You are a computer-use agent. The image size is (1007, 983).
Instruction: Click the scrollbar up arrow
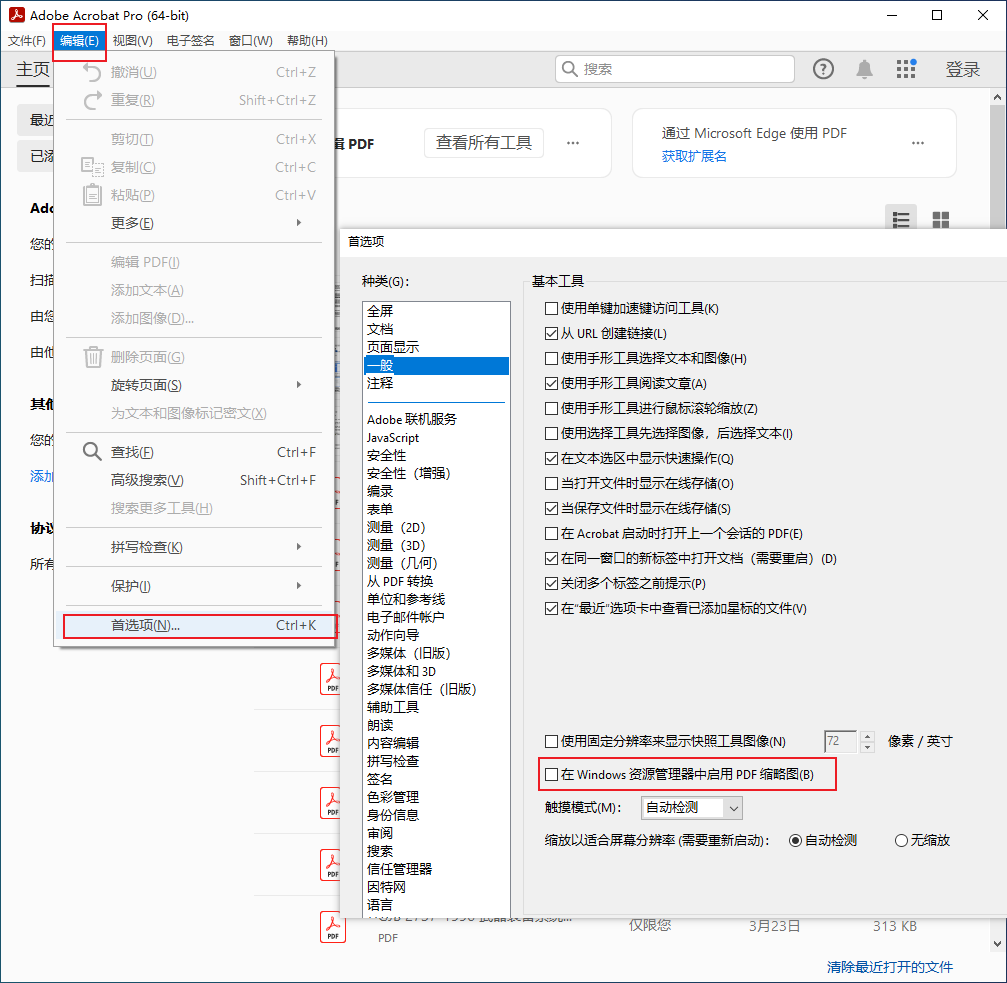click(x=997, y=97)
